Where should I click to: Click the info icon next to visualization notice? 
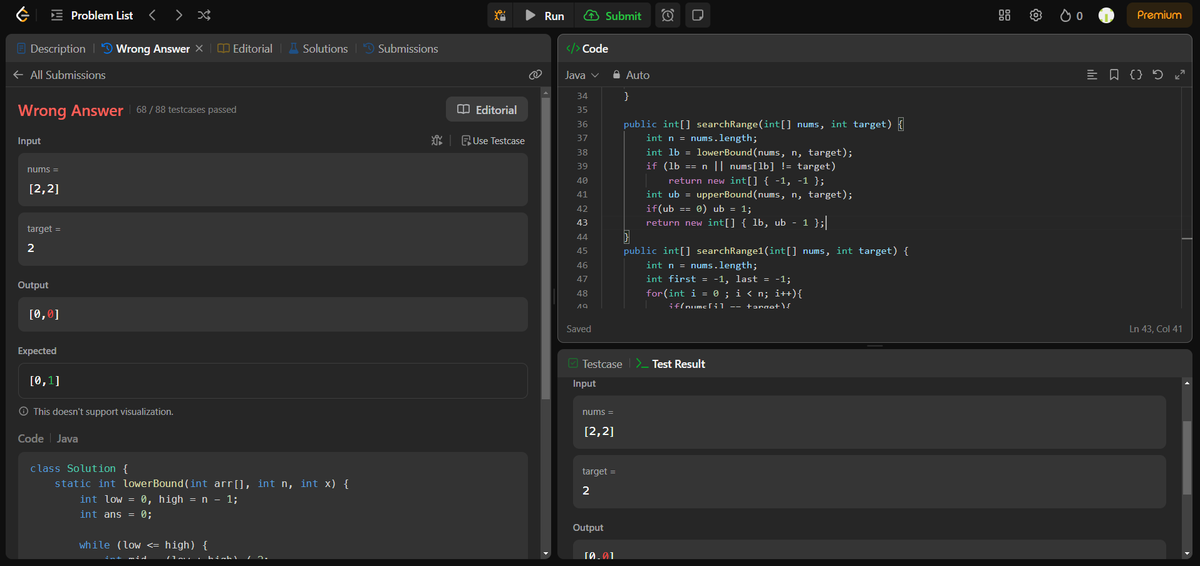23,412
